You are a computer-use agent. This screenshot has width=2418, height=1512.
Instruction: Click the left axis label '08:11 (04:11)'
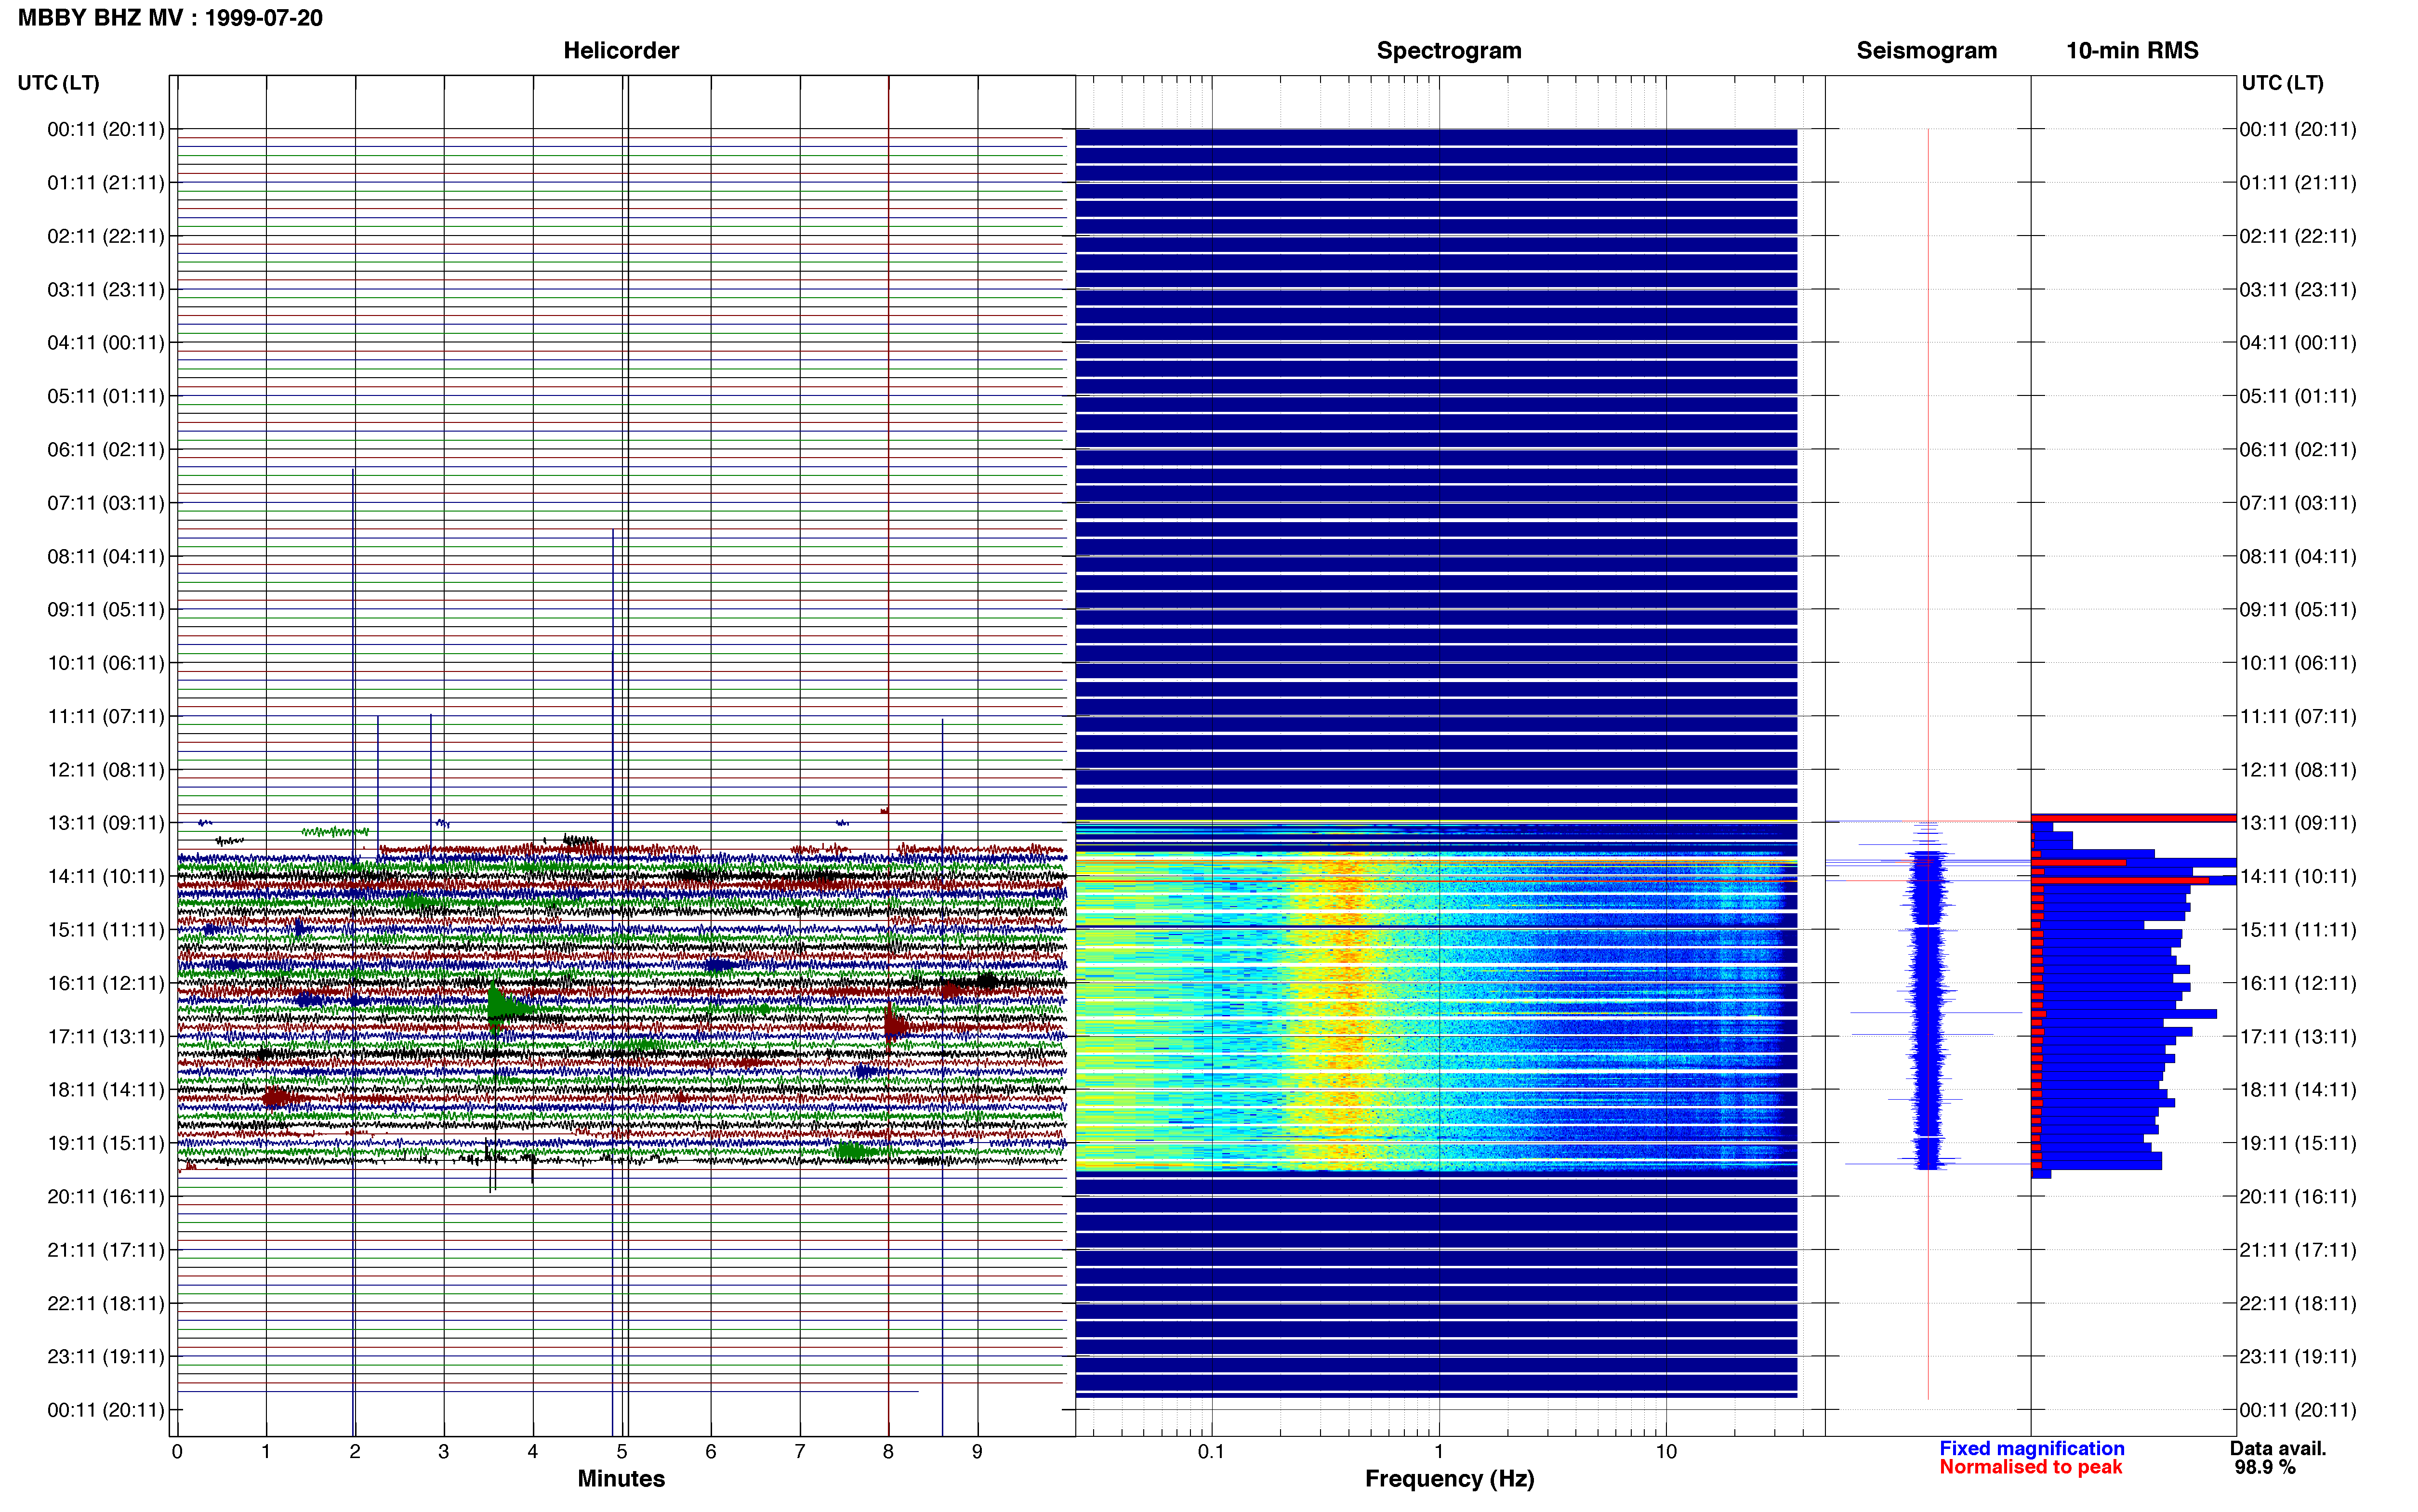pyautogui.click(x=106, y=556)
